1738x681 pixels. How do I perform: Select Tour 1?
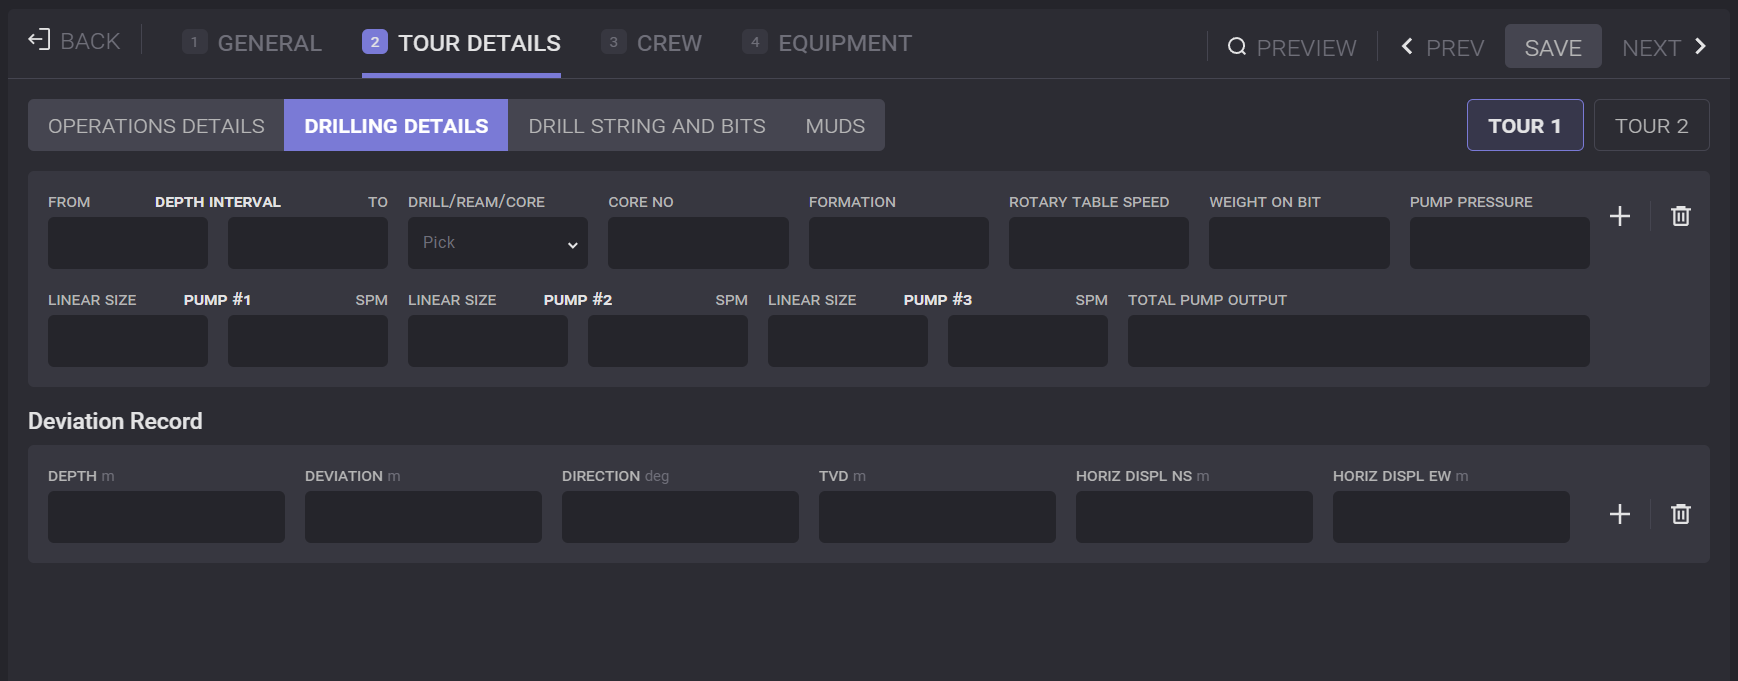click(1524, 126)
